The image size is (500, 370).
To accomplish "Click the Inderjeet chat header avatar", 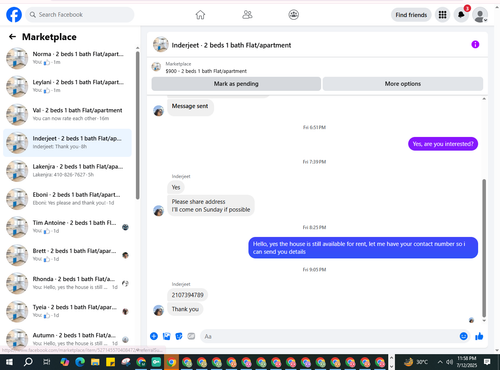I will [160, 45].
